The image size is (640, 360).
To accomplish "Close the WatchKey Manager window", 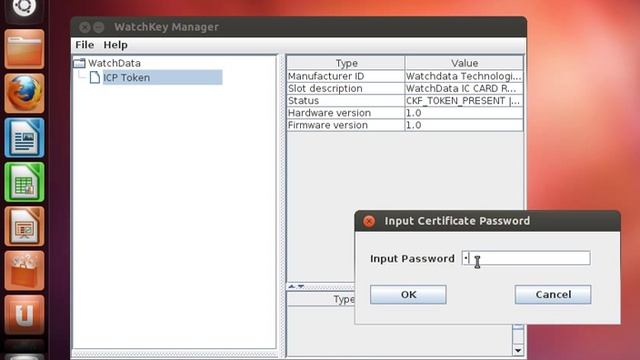I will (85, 27).
